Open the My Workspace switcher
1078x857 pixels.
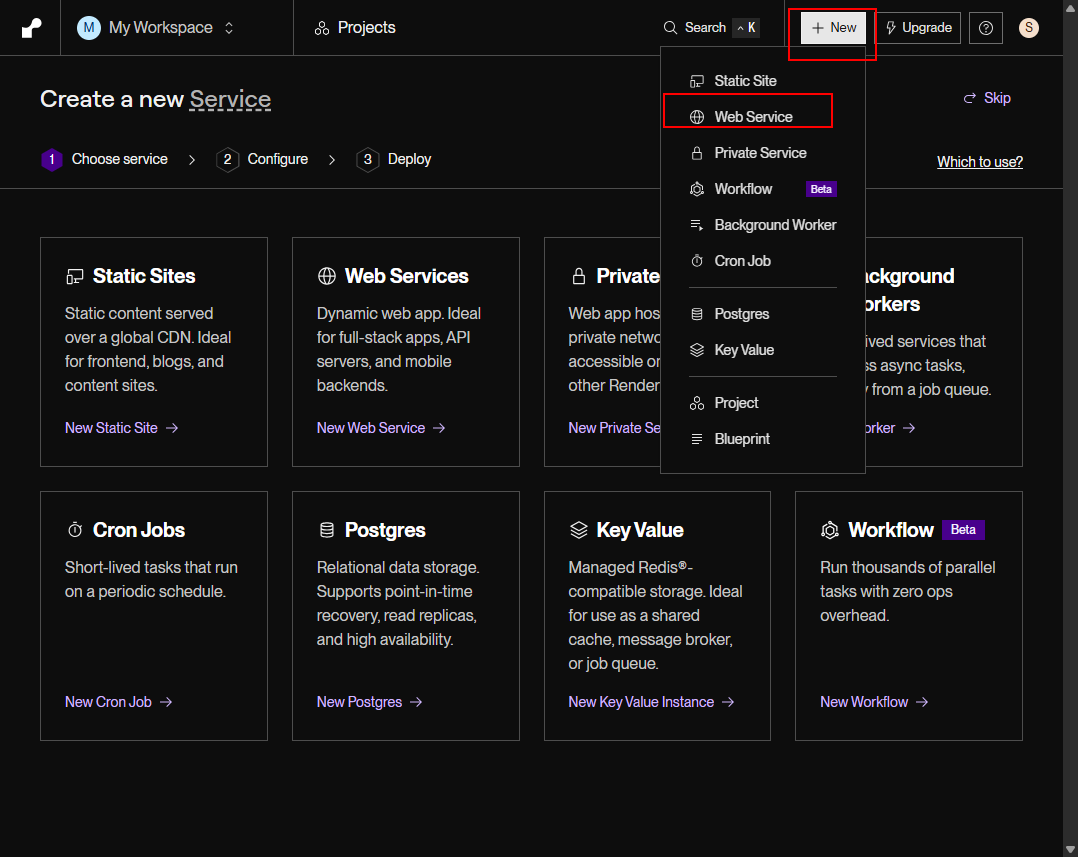coord(156,27)
